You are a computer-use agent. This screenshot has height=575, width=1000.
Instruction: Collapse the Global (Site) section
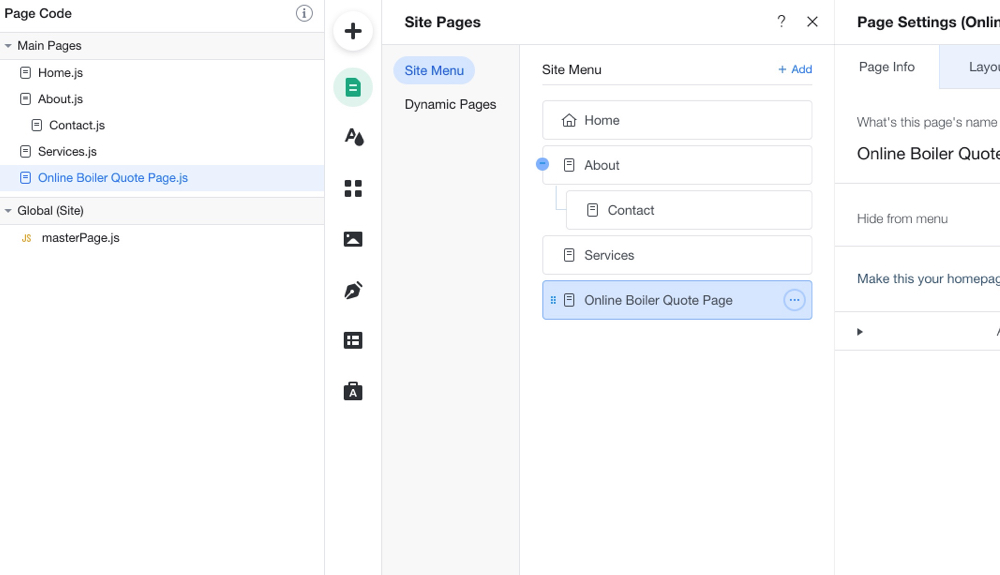point(8,210)
